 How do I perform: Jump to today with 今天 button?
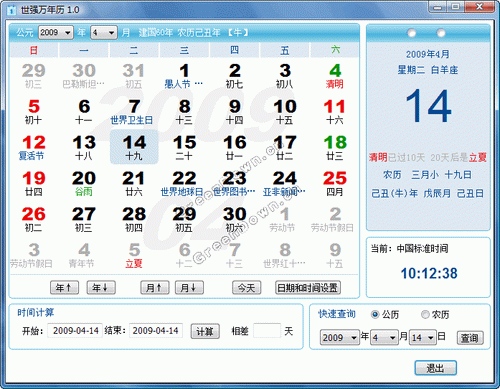247,288
